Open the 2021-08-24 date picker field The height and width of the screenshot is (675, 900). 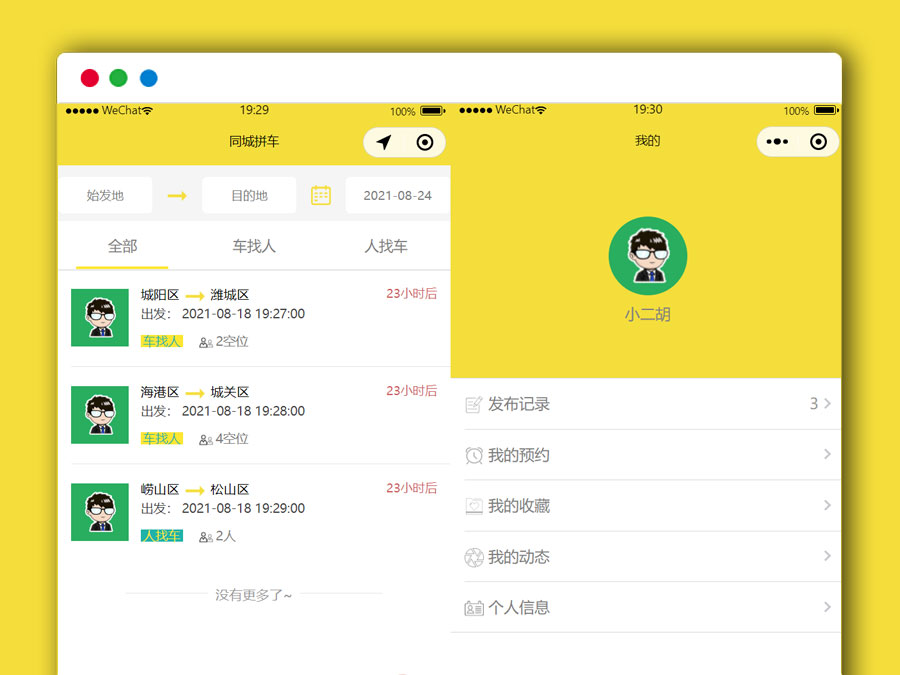click(397, 195)
